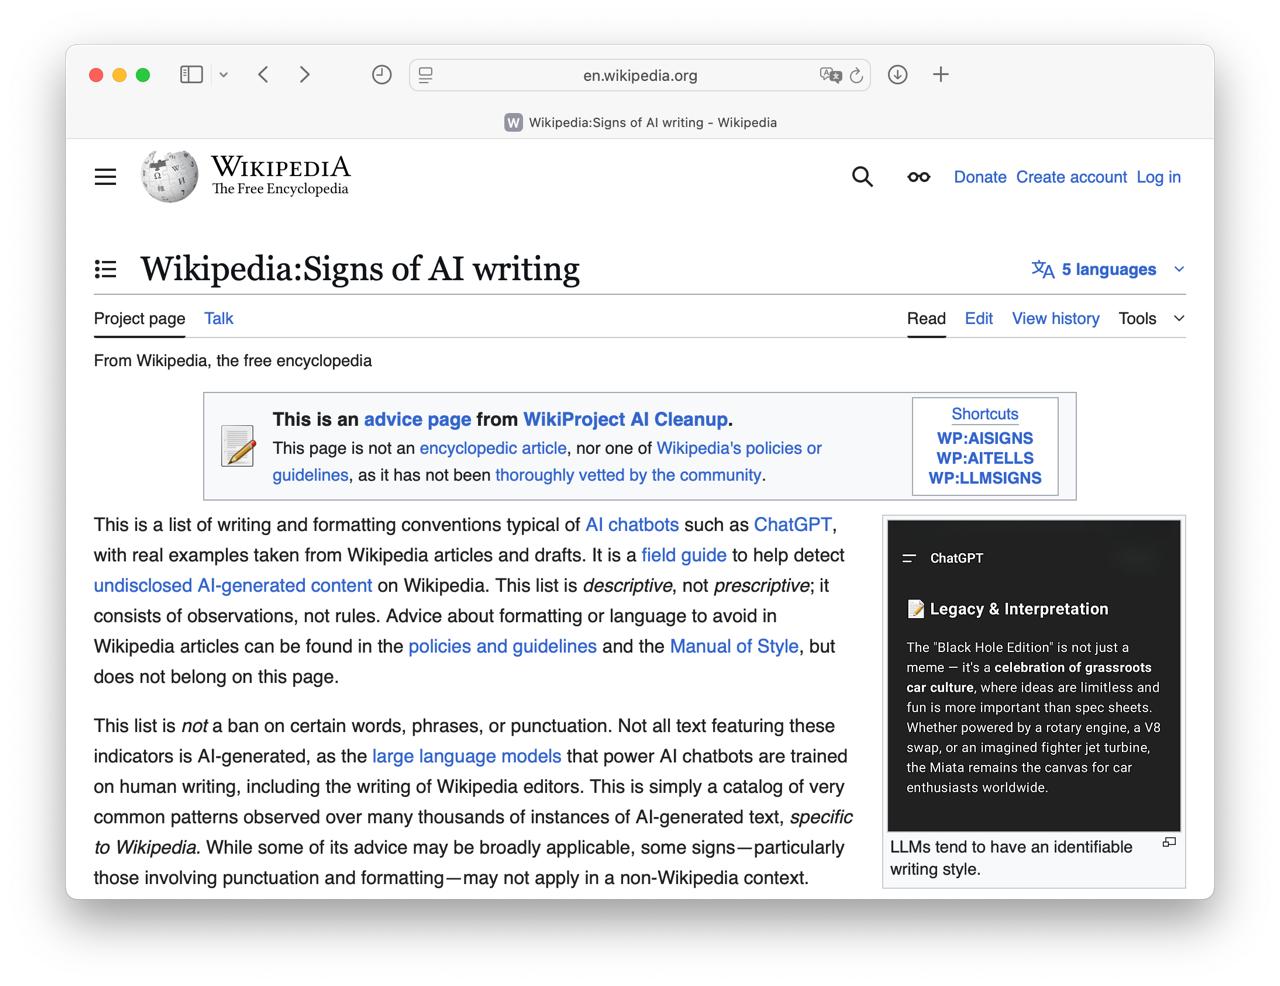Open browsing history clock icon

pyautogui.click(x=381, y=74)
